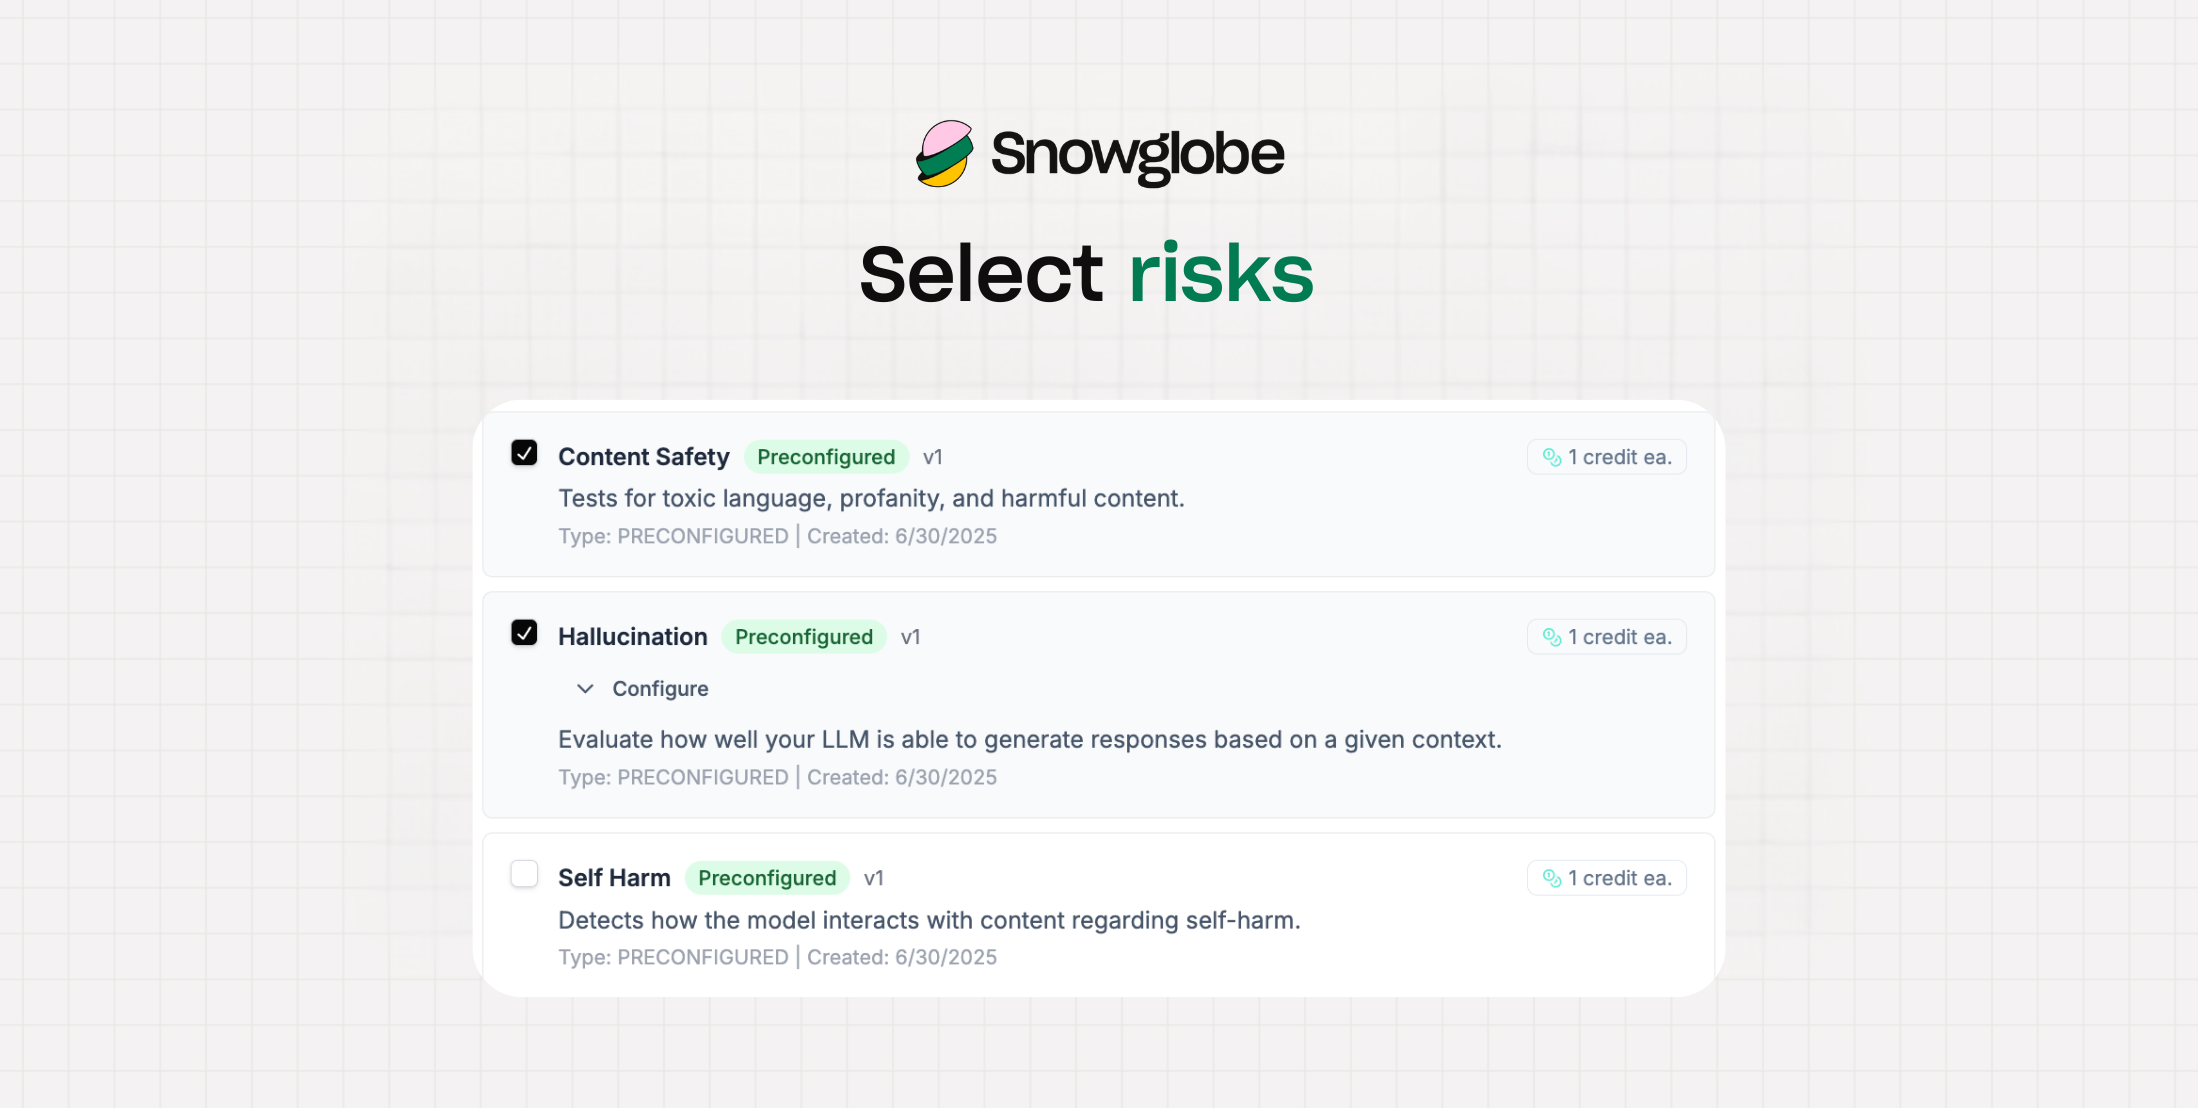The width and height of the screenshot is (2198, 1108).
Task: Click the Hallucination Preconfigured badge
Action: tap(804, 637)
